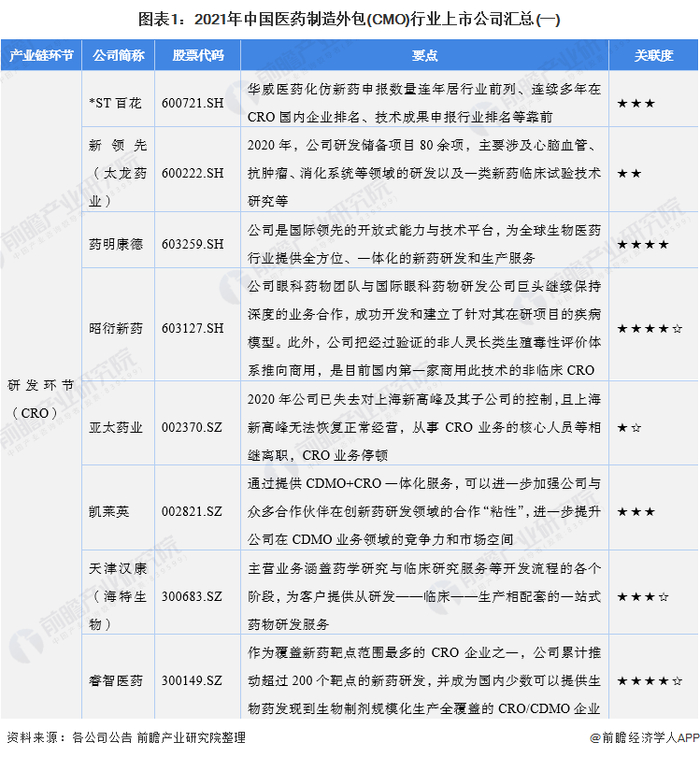Click stock code 002821.SZ

192,511
